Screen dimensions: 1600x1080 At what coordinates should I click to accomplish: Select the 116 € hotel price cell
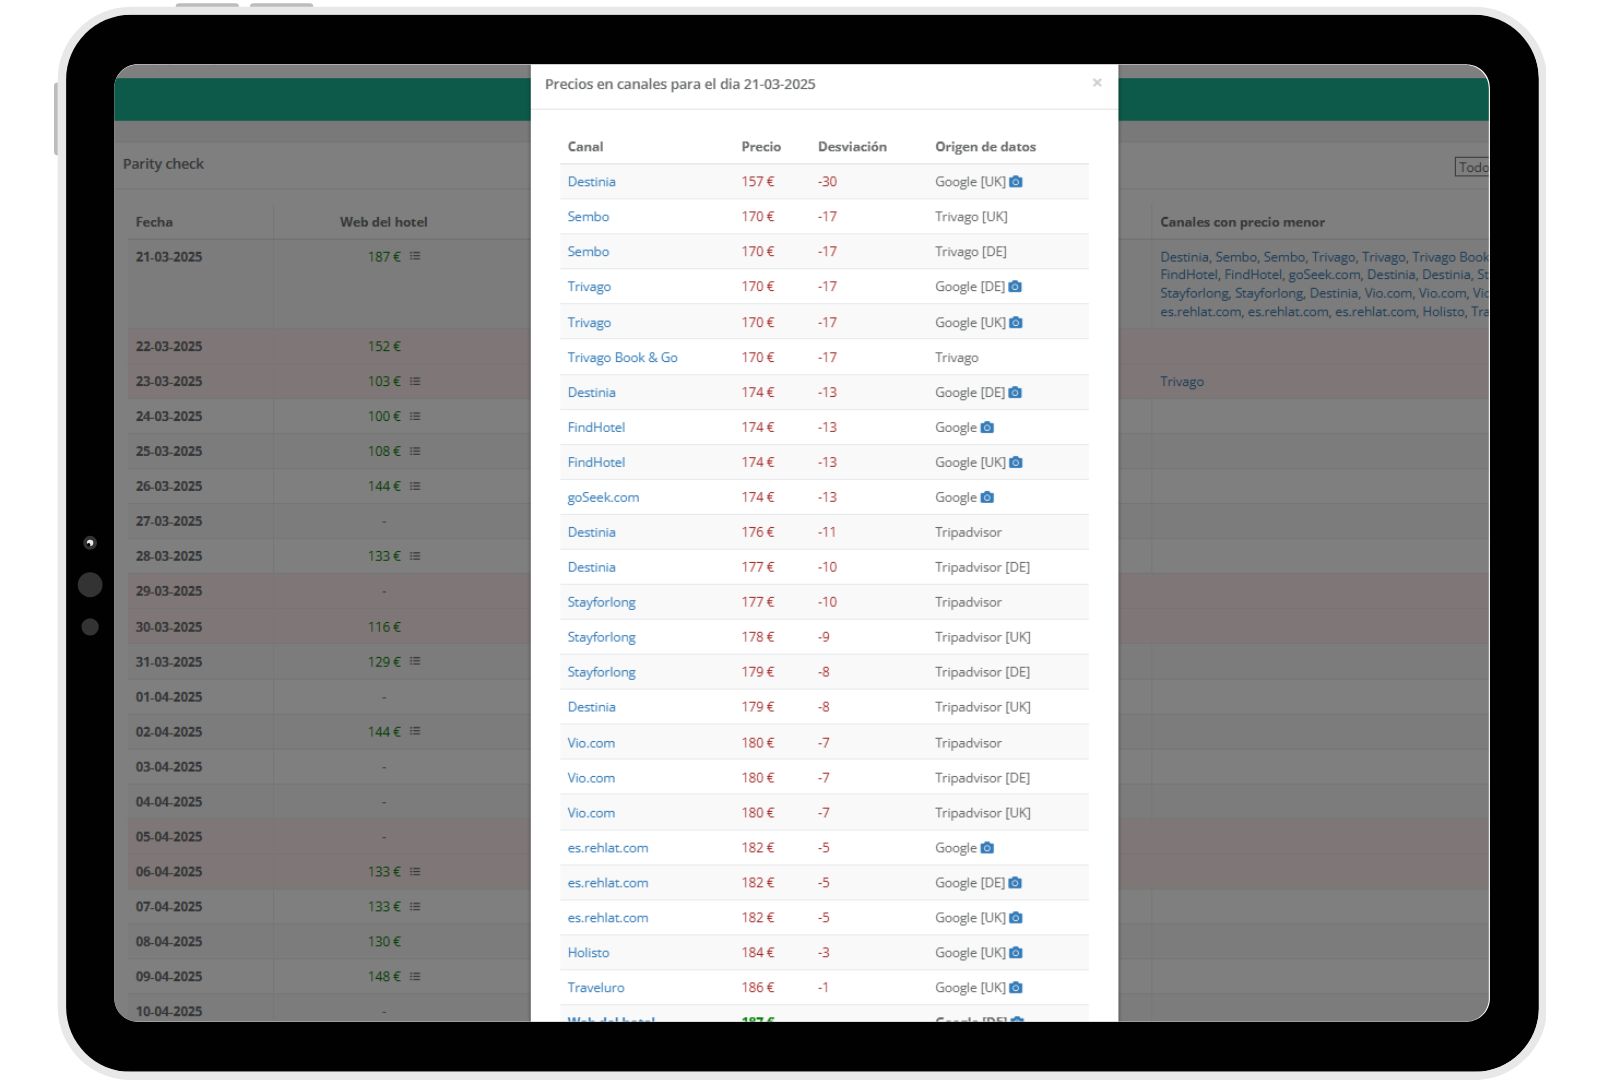pos(384,627)
